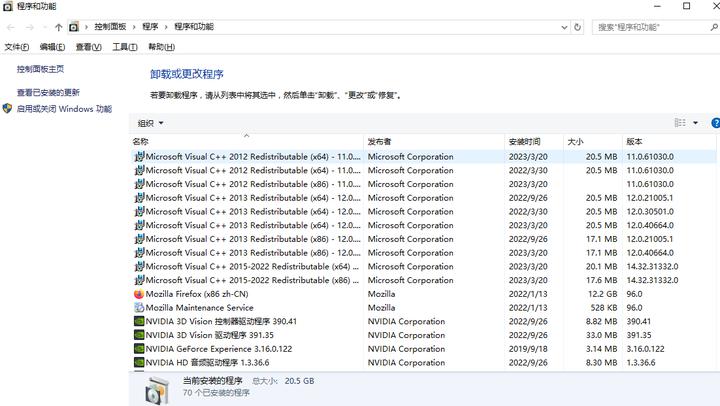Click the Mozilla Firefox icon in the list
720x406 pixels.
pyautogui.click(x=139, y=294)
